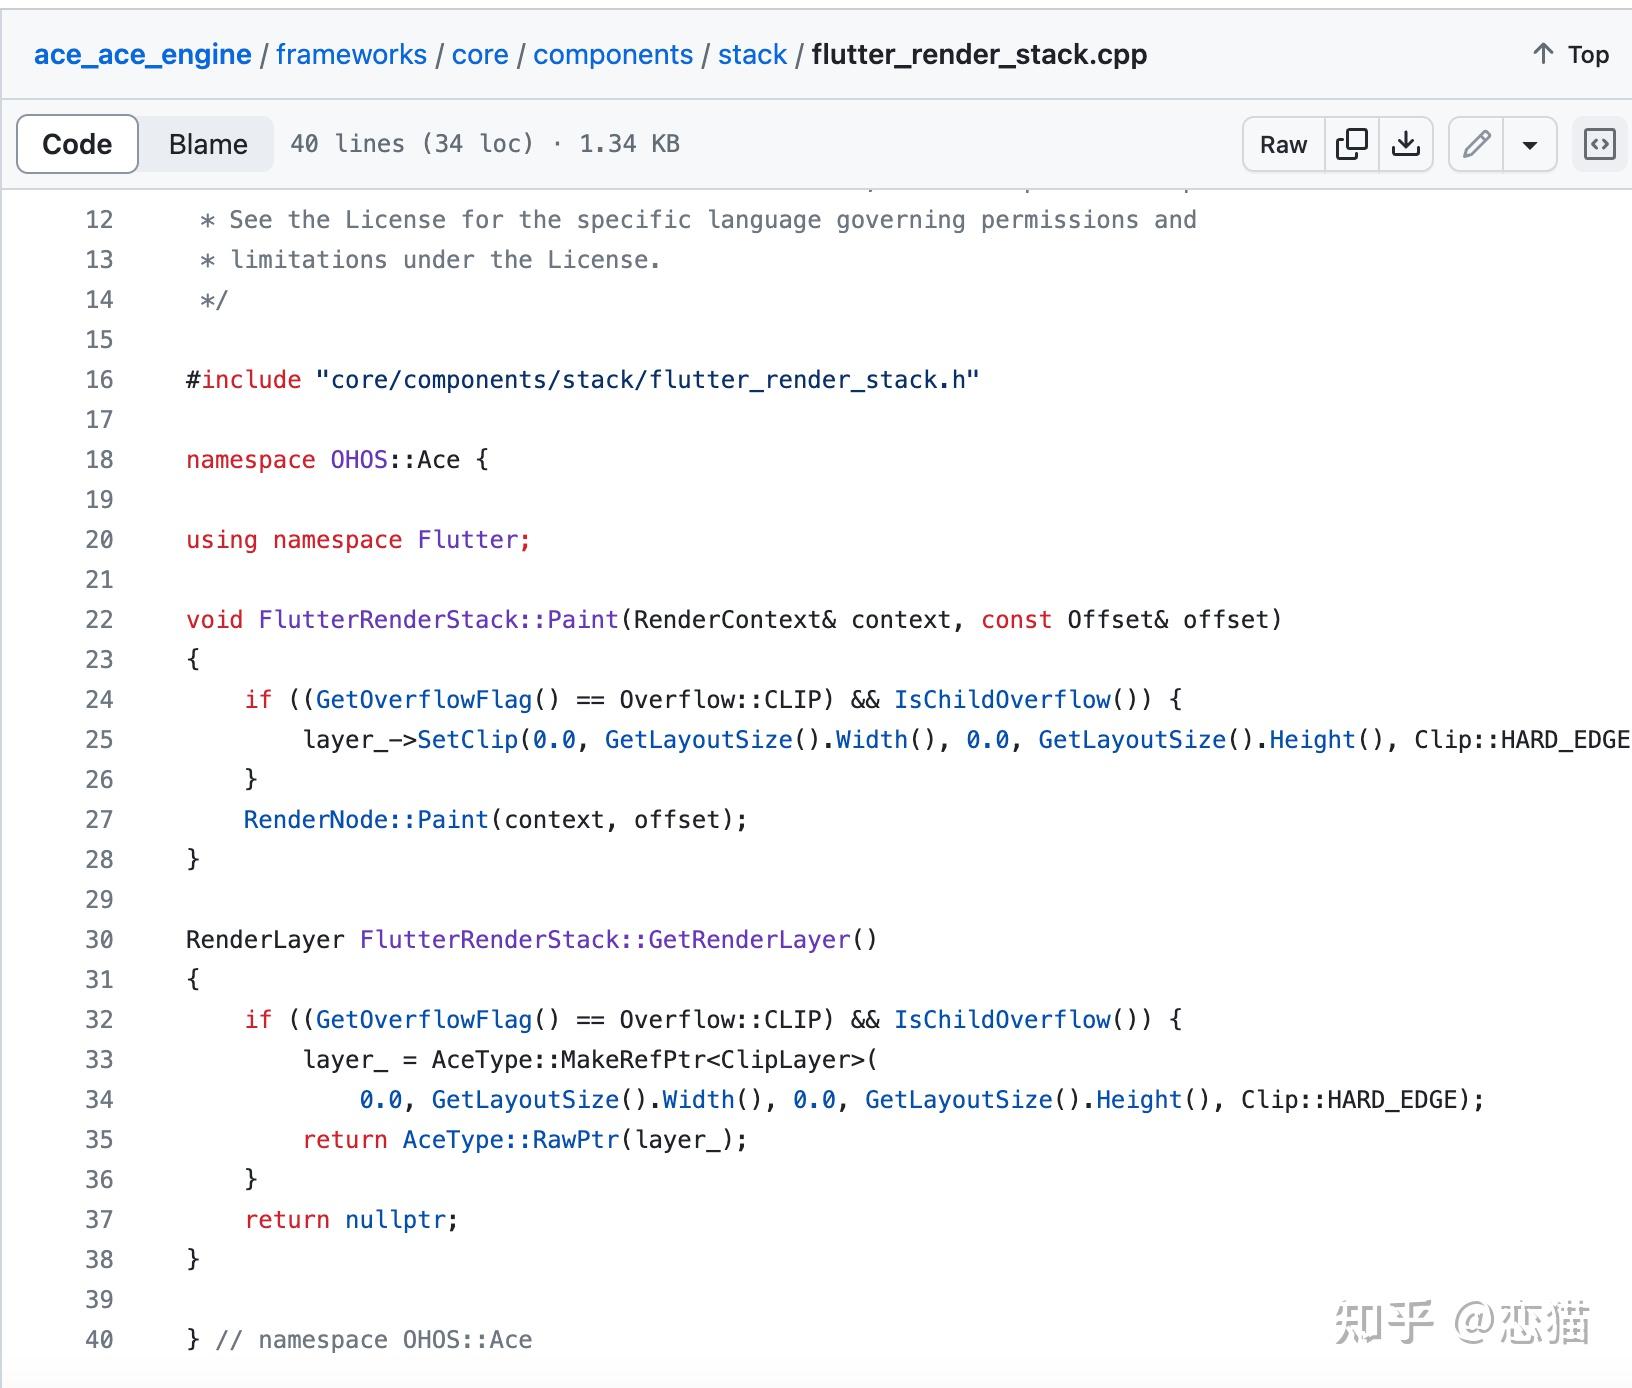1632x1388 pixels.
Task: Switch to the Blame tab
Action: [207, 143]
